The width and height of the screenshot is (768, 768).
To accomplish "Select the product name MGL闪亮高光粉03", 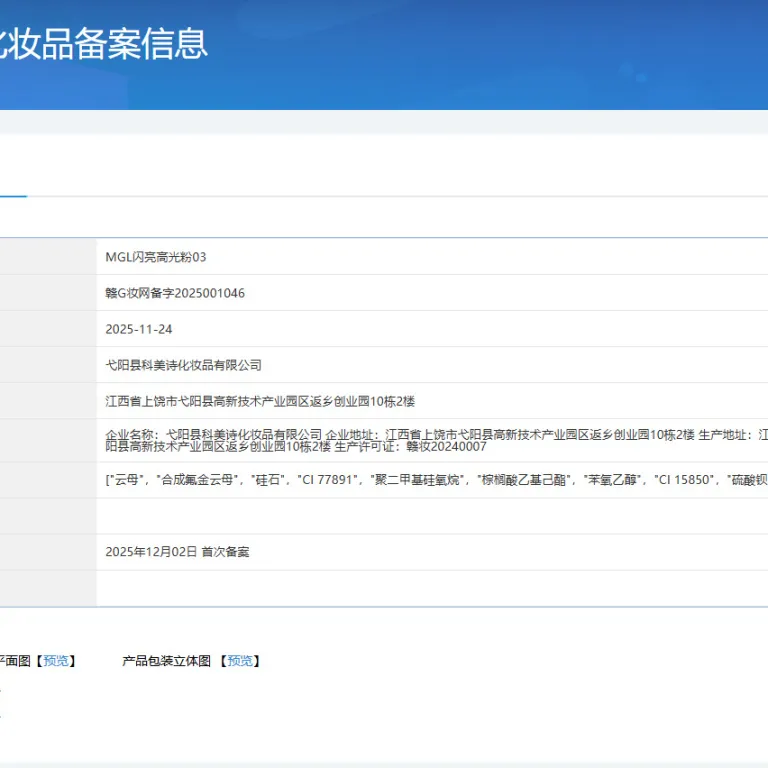I will (x=156, y=257).
